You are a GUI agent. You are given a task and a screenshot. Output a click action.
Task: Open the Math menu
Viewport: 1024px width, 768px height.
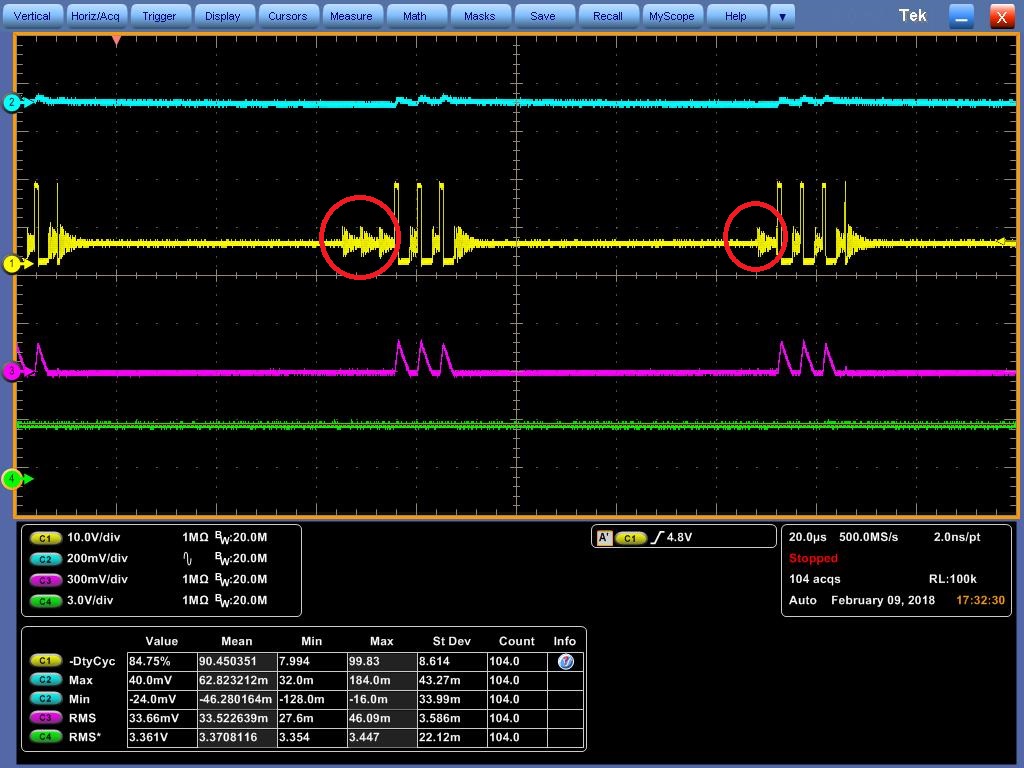(415, 16)
